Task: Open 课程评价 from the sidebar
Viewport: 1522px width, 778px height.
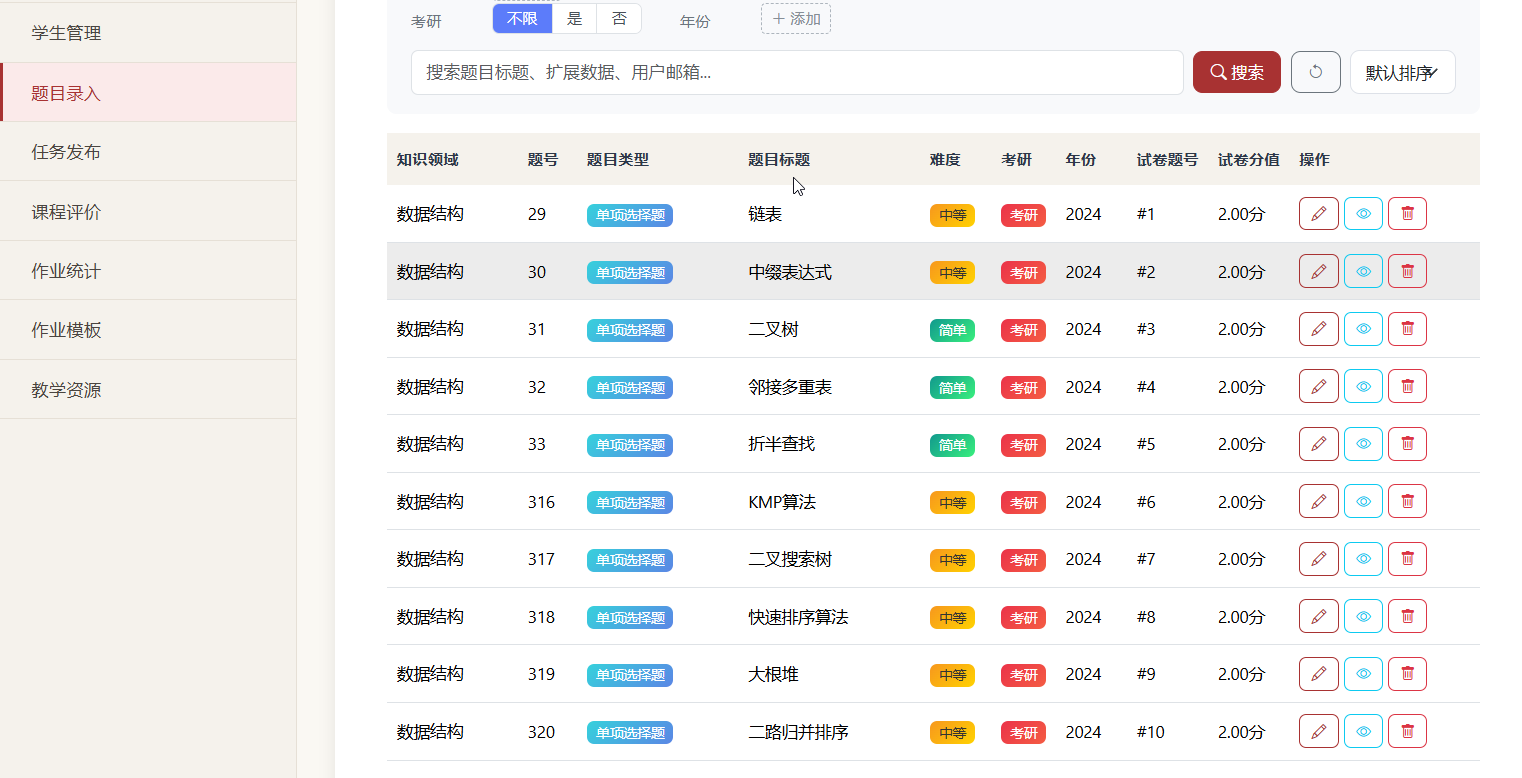Action: click(148, 212)
